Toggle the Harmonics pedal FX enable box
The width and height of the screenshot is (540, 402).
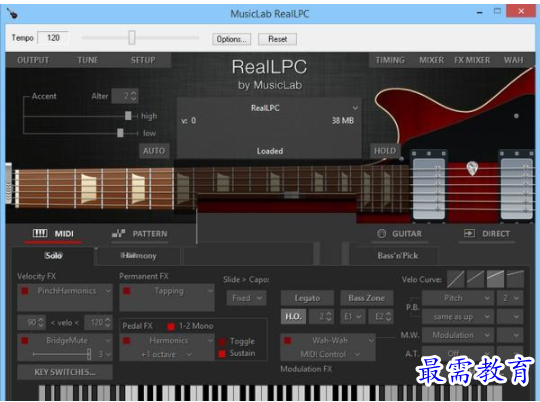(x=127, y=340)
